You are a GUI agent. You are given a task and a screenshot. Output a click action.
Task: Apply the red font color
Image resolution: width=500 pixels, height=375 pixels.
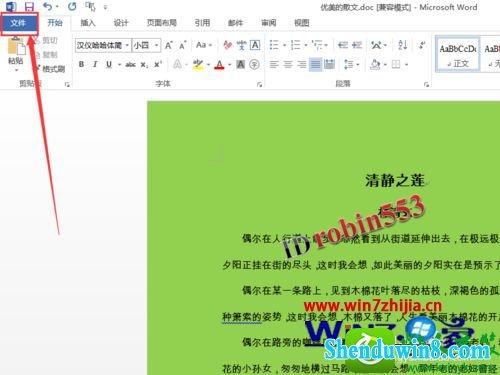coord(219,64)
